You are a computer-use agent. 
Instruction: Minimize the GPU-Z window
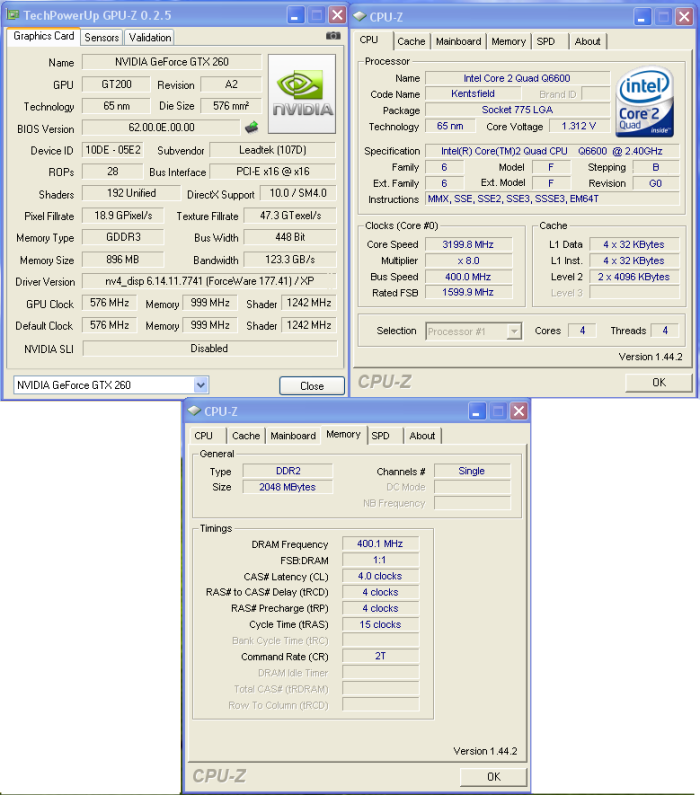click(296, 15)
